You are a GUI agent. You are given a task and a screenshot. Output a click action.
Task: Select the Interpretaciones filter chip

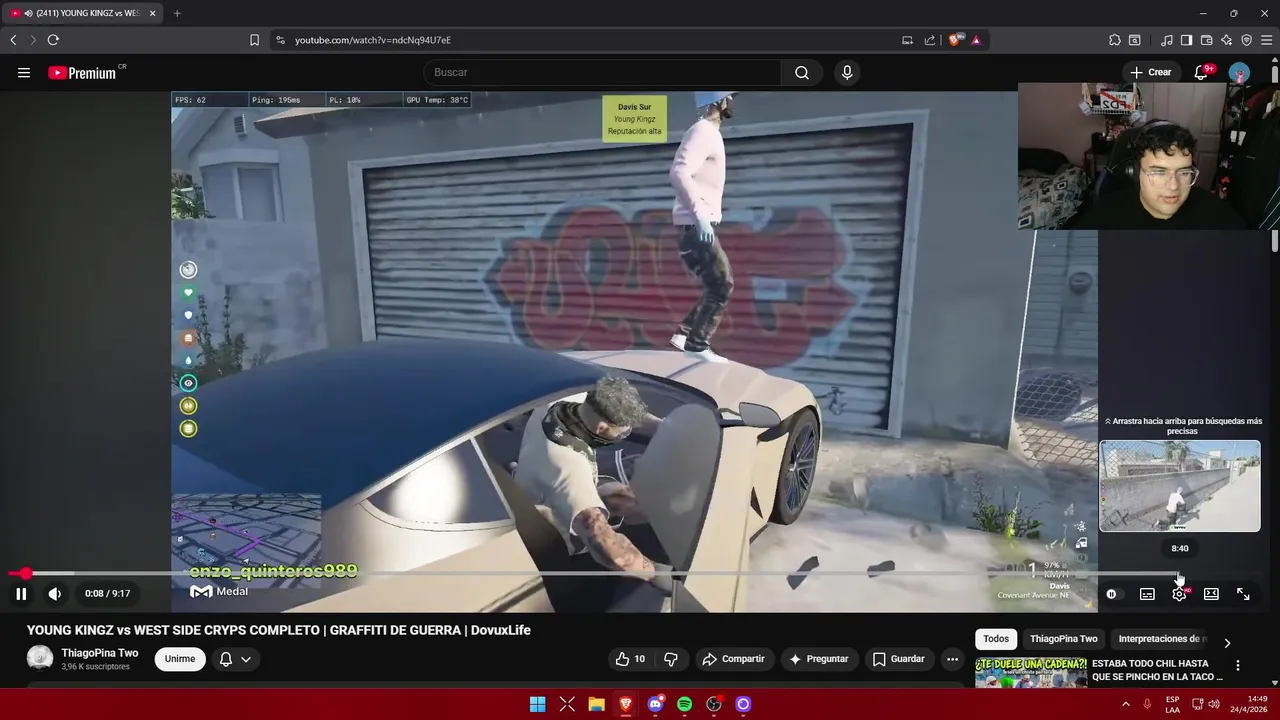click(x=1160, y=639)
